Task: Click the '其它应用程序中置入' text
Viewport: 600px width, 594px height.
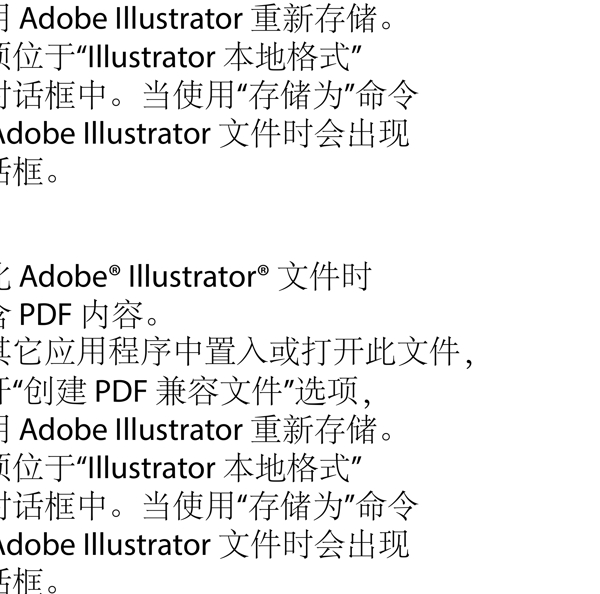Action: [134, 352]
